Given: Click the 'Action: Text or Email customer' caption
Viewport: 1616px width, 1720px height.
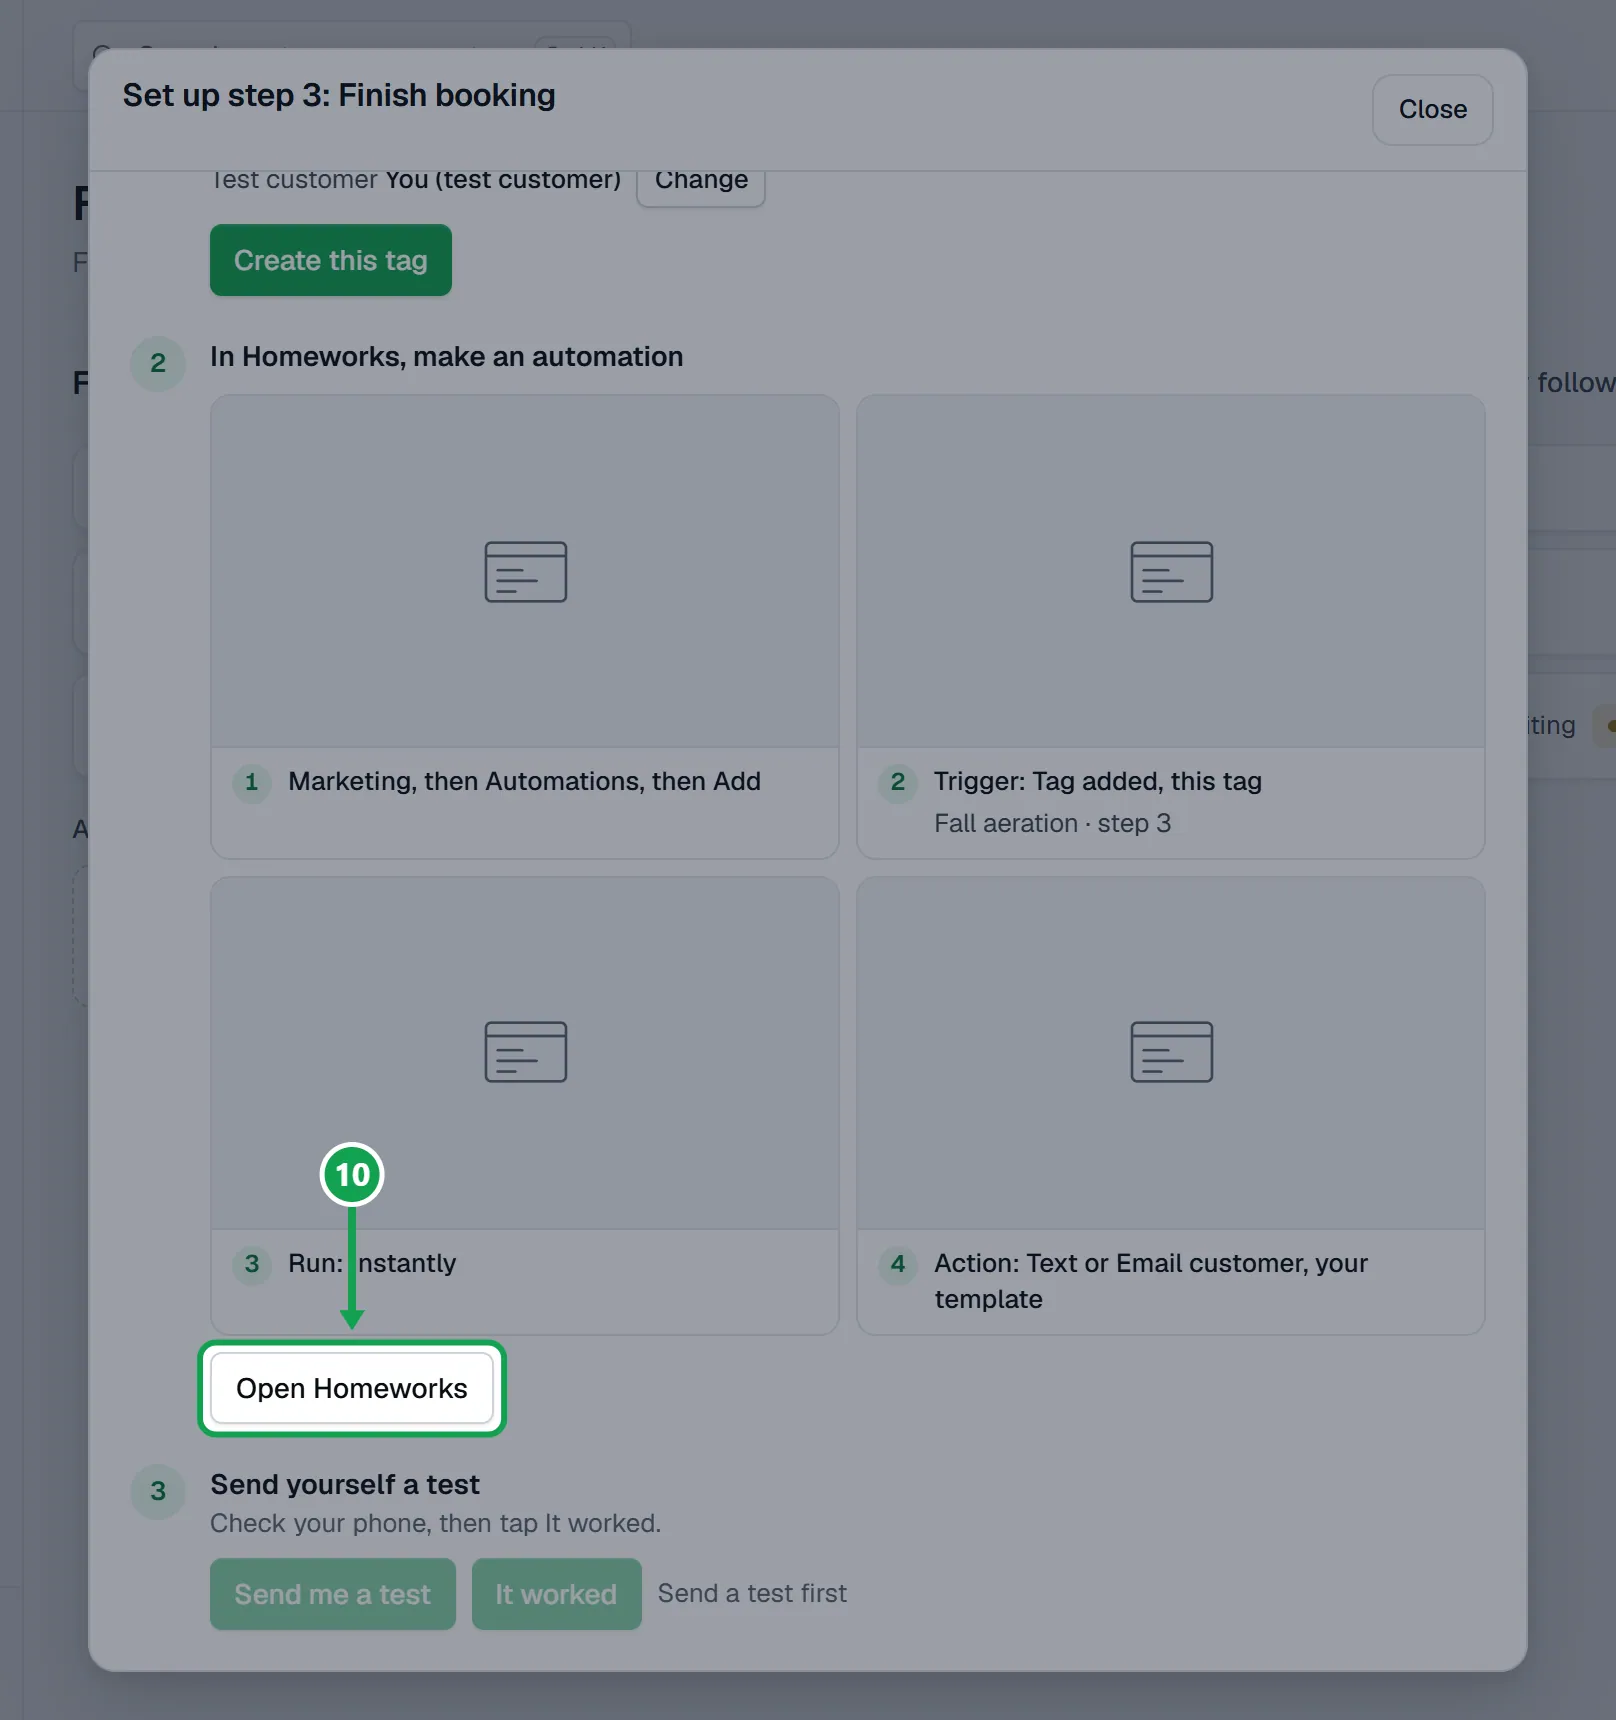Looking at the screenshot, I should (x=1151, y=1281).
